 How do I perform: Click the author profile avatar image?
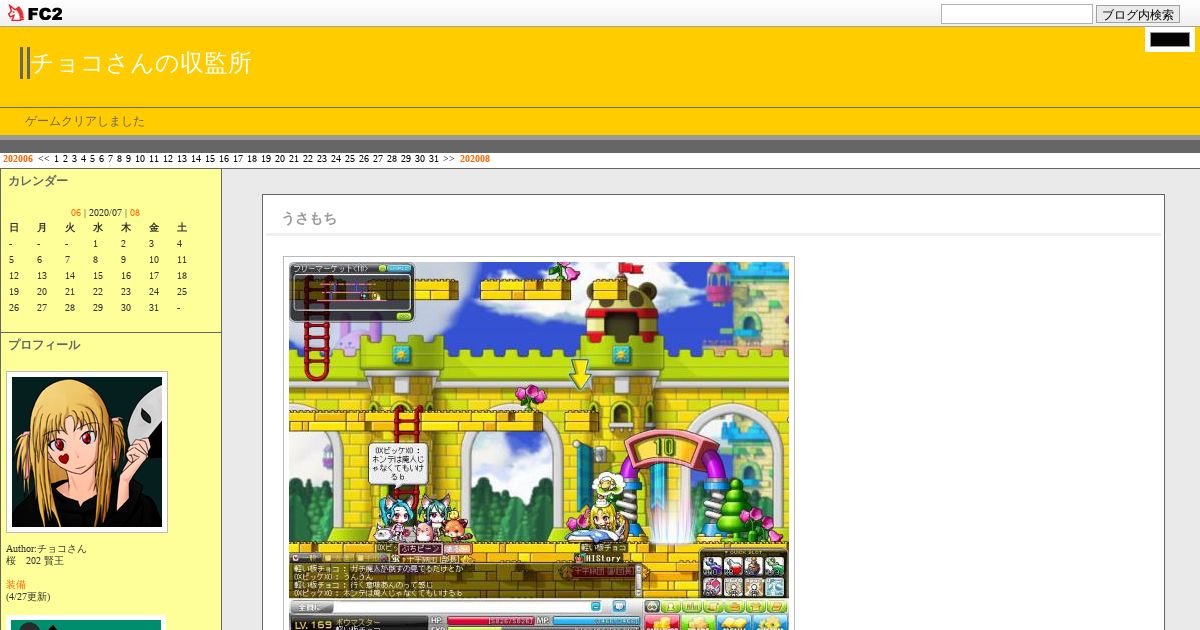(87, 452)
